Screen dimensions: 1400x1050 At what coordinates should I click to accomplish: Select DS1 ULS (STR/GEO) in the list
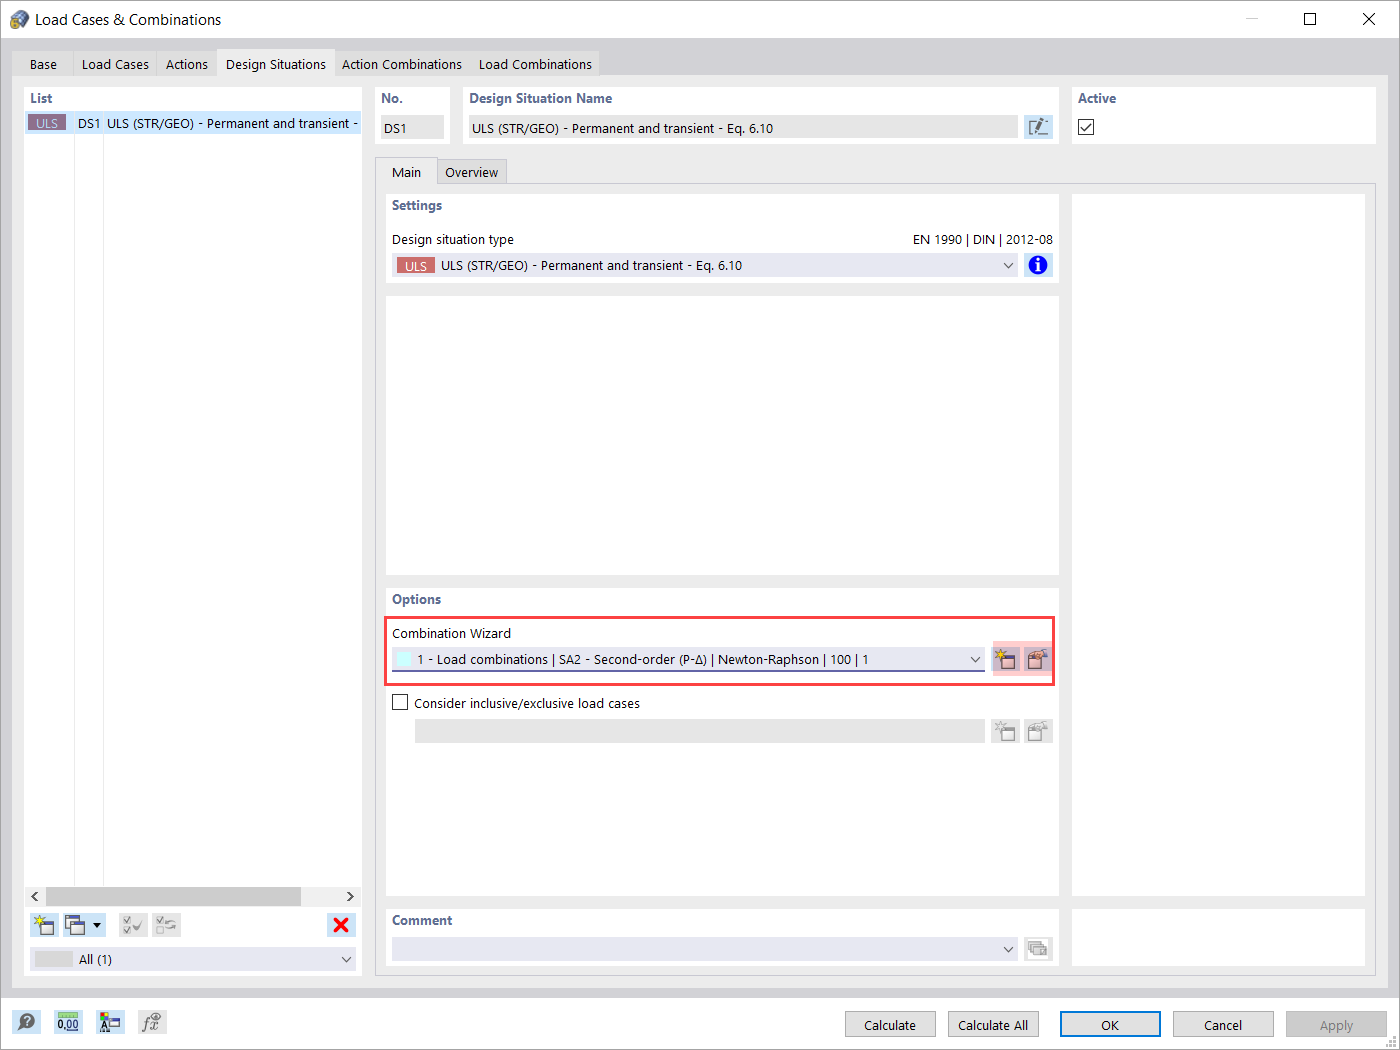point(193,123)
